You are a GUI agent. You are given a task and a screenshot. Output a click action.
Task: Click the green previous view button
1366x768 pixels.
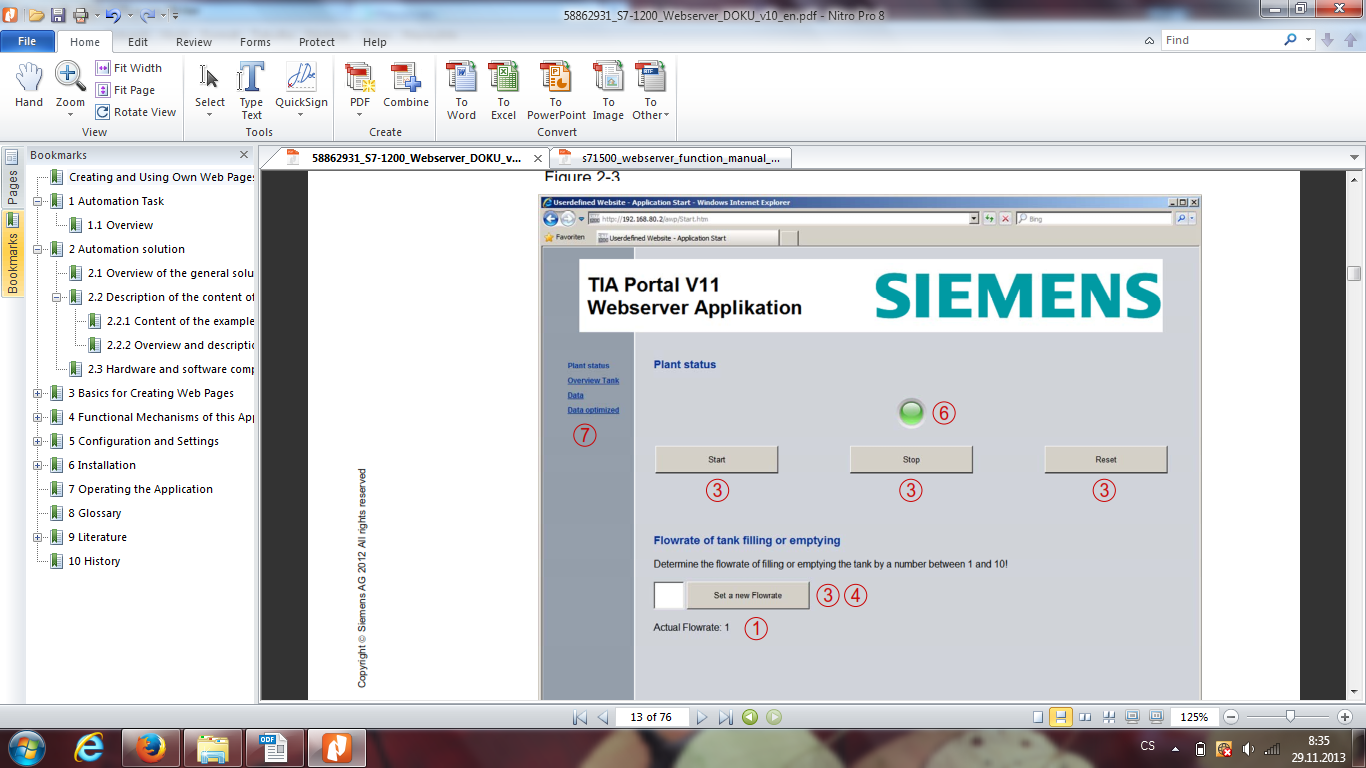(x=750, y=717)
